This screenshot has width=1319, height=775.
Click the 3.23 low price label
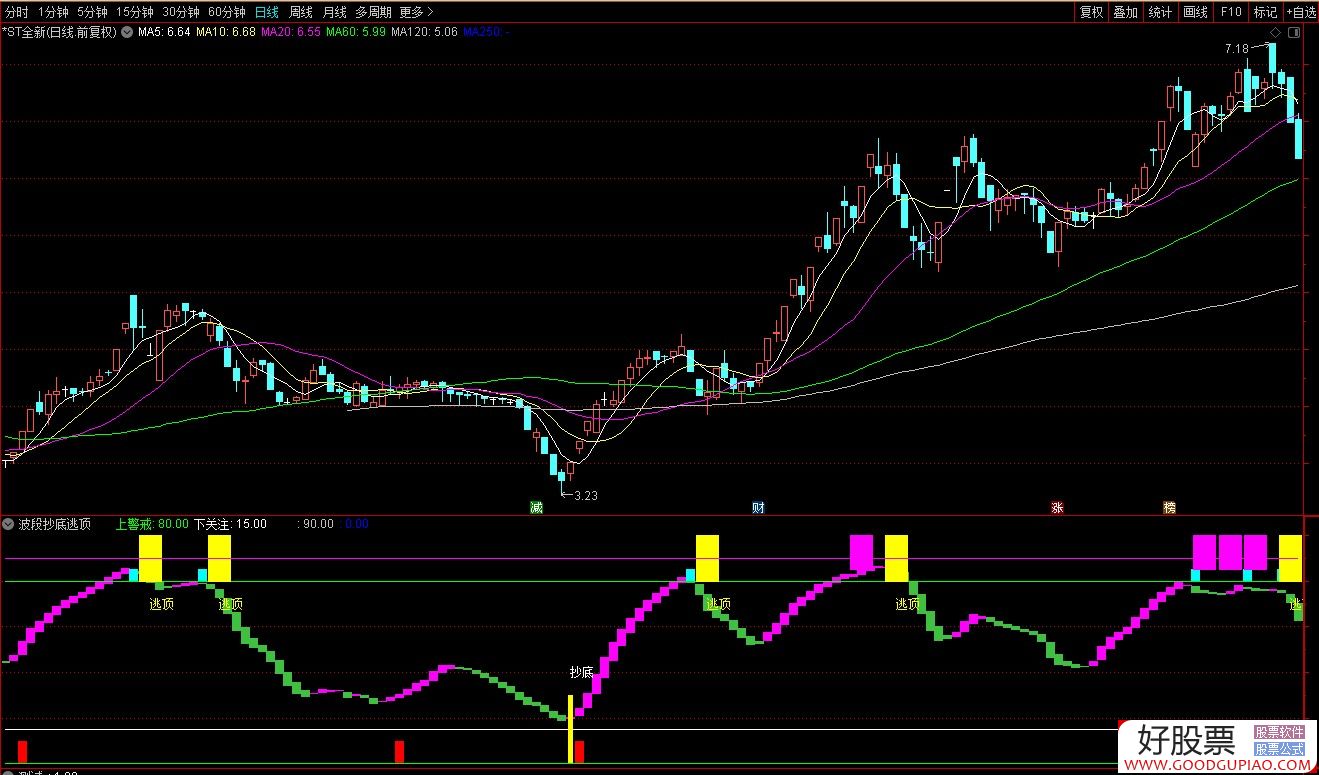585,494
